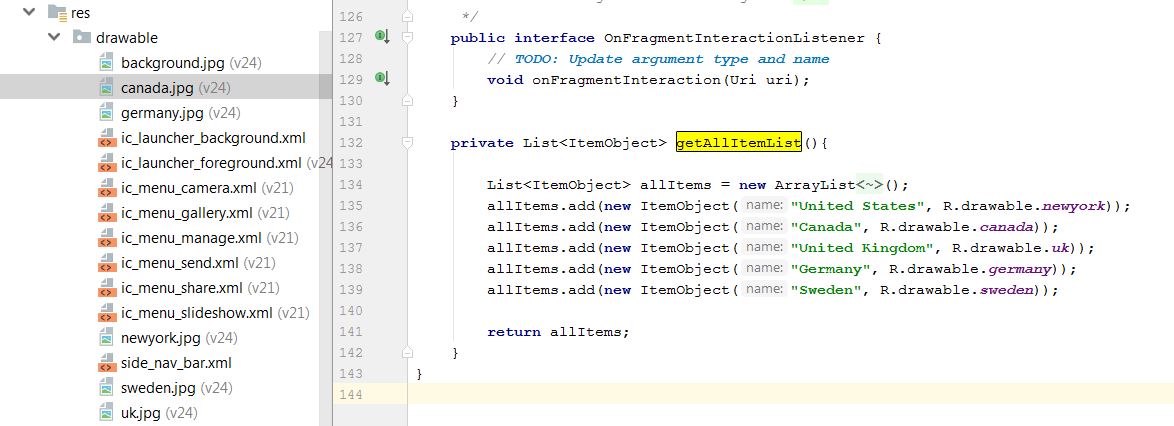
Task: Click the R.drawable.sweden reference
Action: 956,290
